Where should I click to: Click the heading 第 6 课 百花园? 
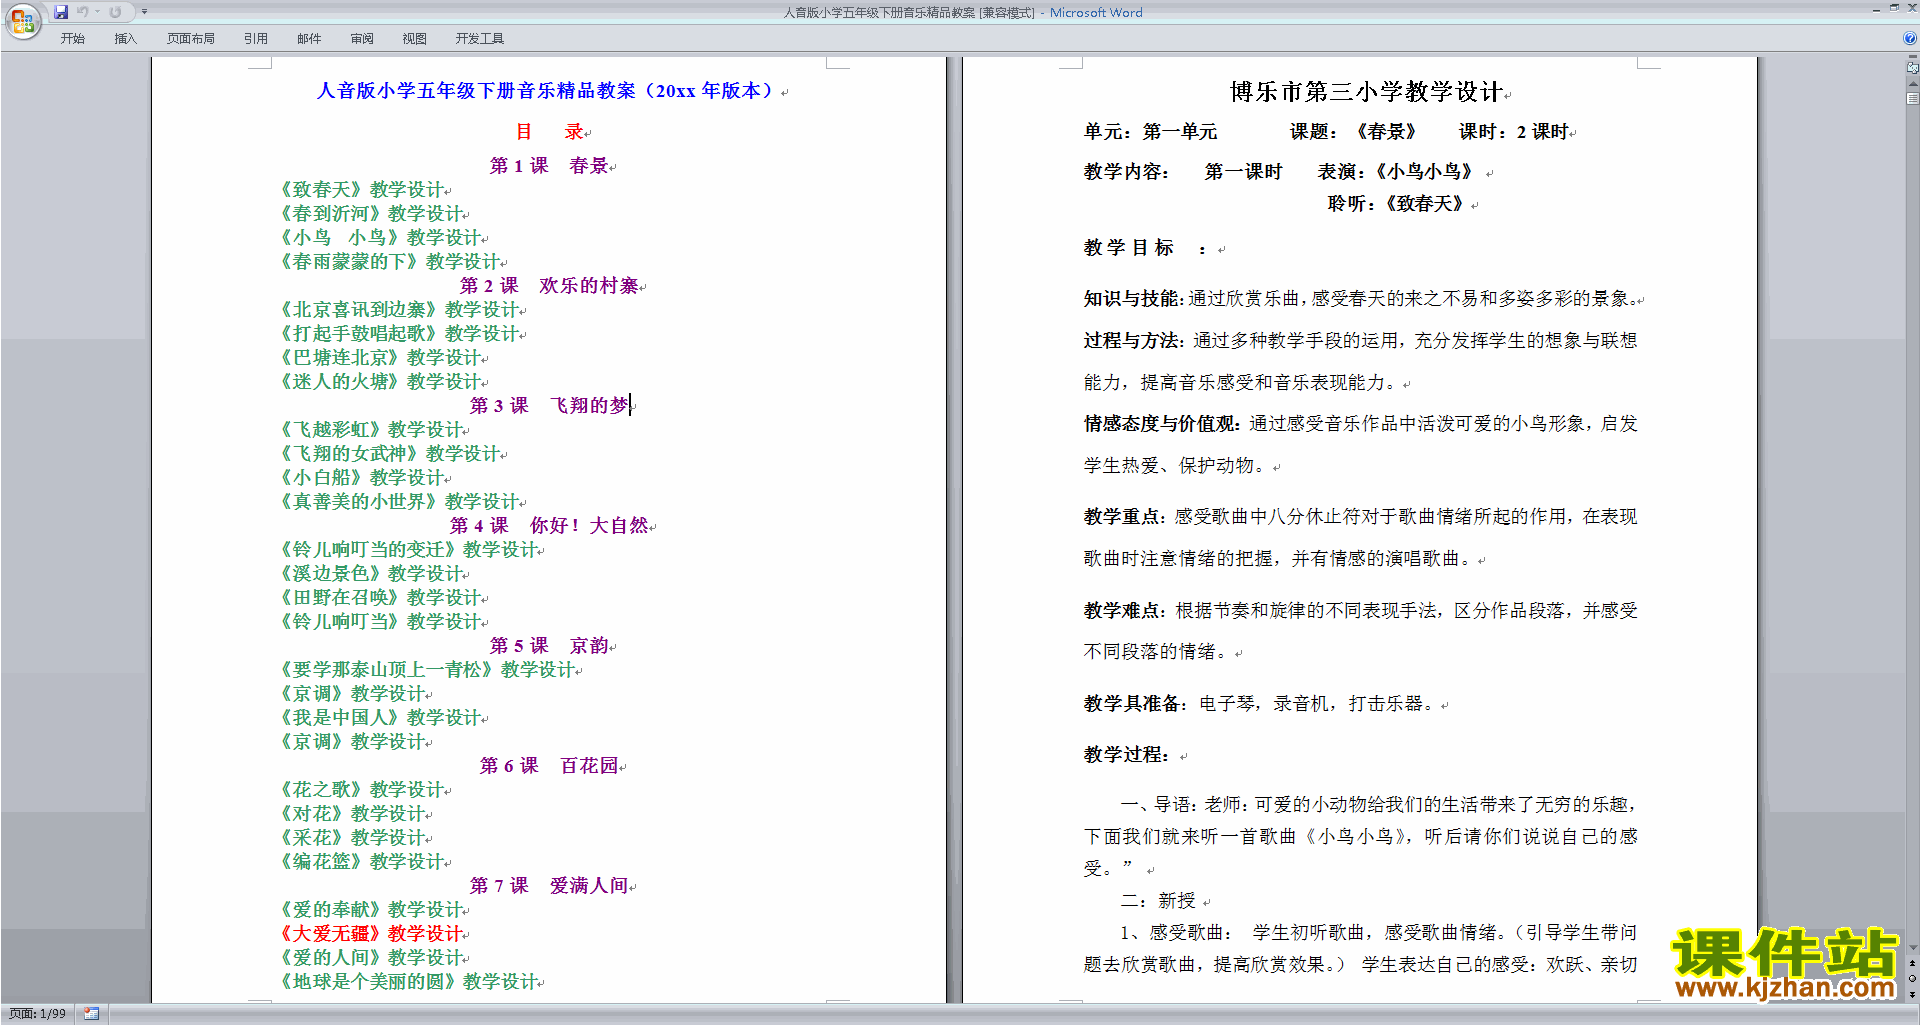(x=549, y=766)
